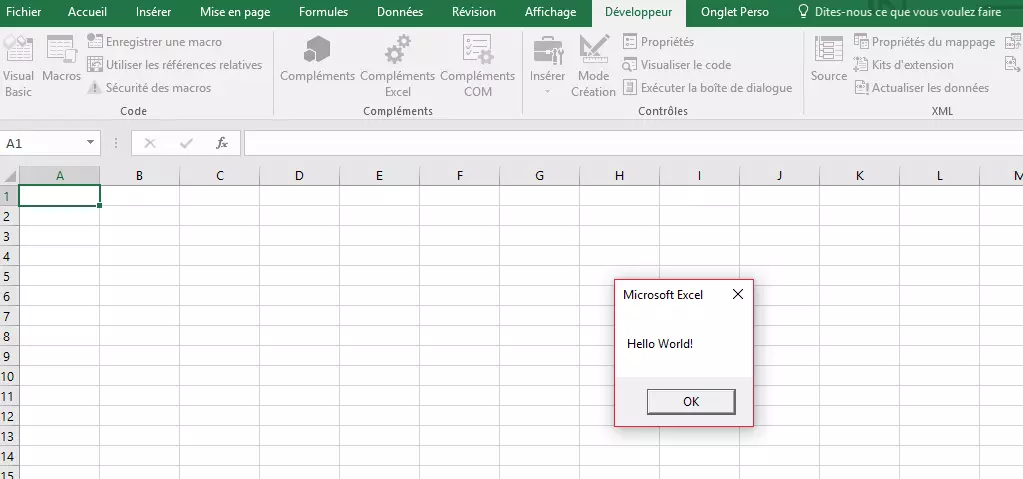Open Compléments COM dialog
The image size is (1023, 479).
tap(478, 67)
